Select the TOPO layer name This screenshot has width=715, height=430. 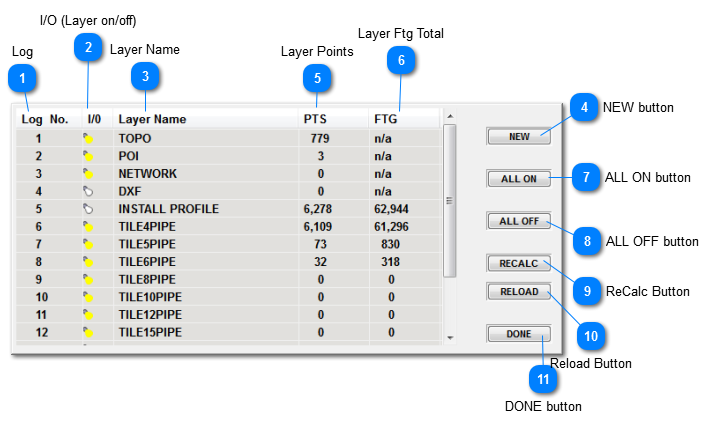coord(135,139)
